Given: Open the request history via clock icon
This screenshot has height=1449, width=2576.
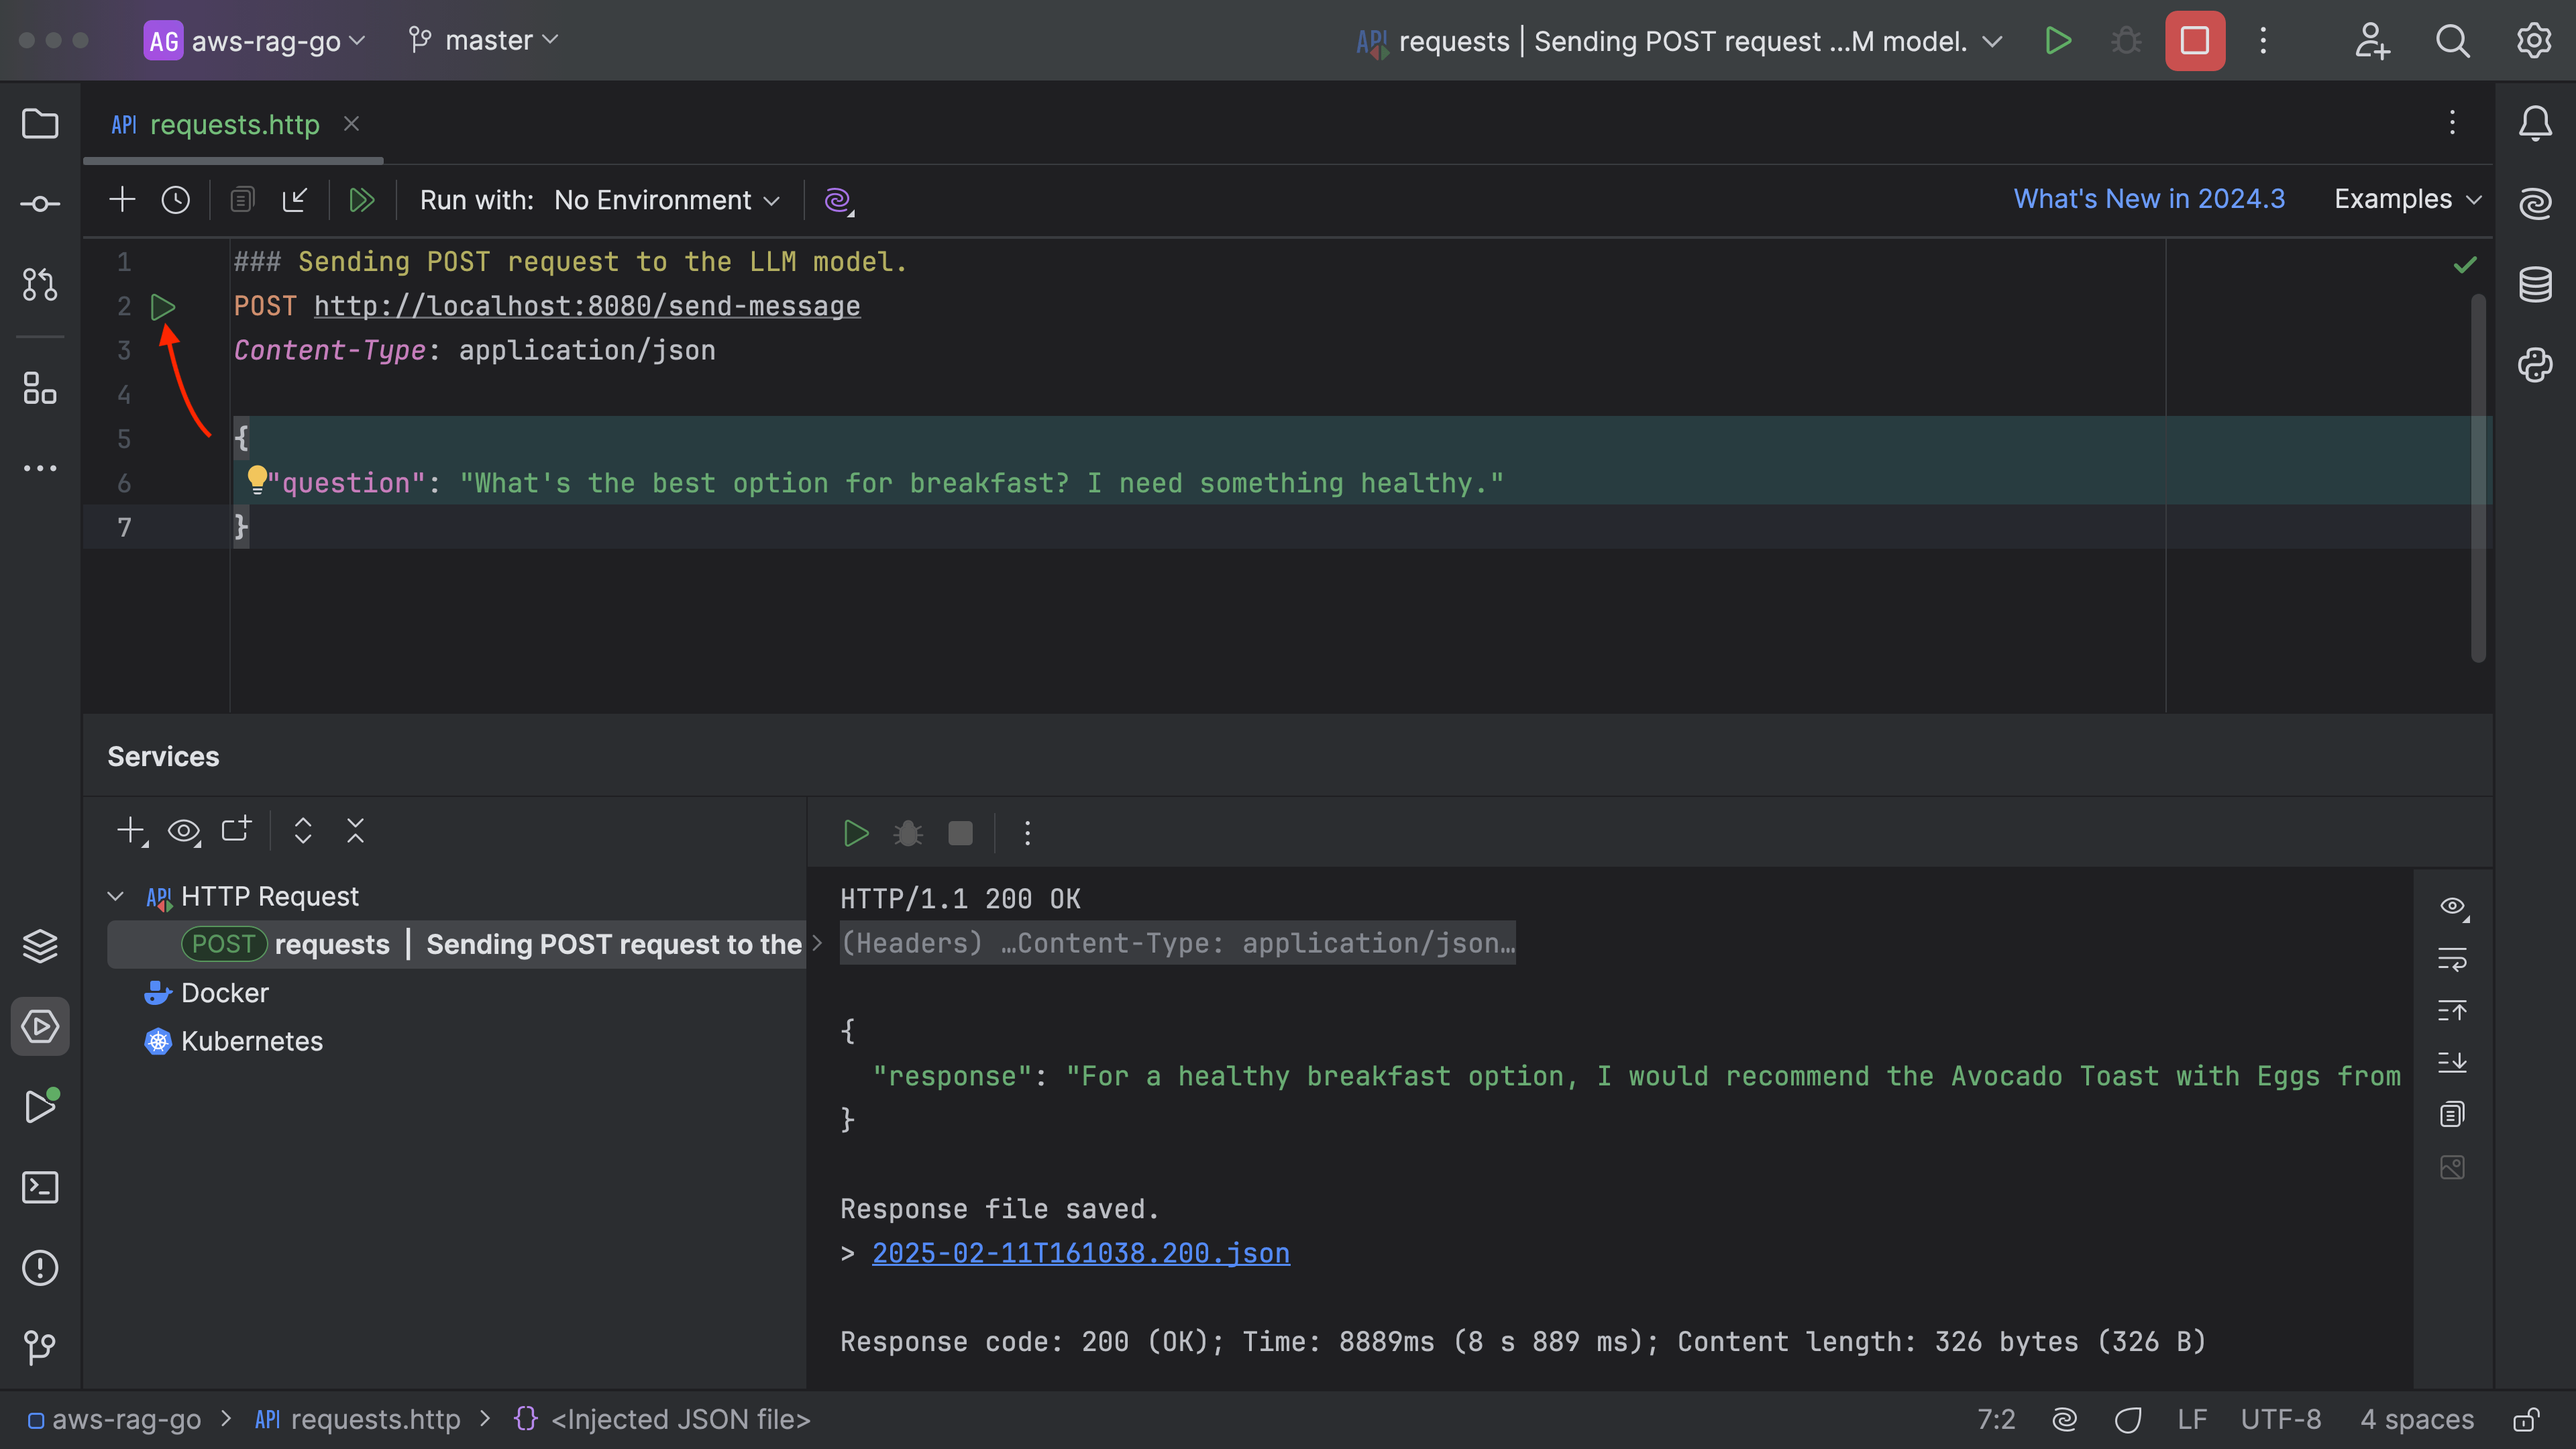Looking at the screenshot, I should click(x=176, y=200).
